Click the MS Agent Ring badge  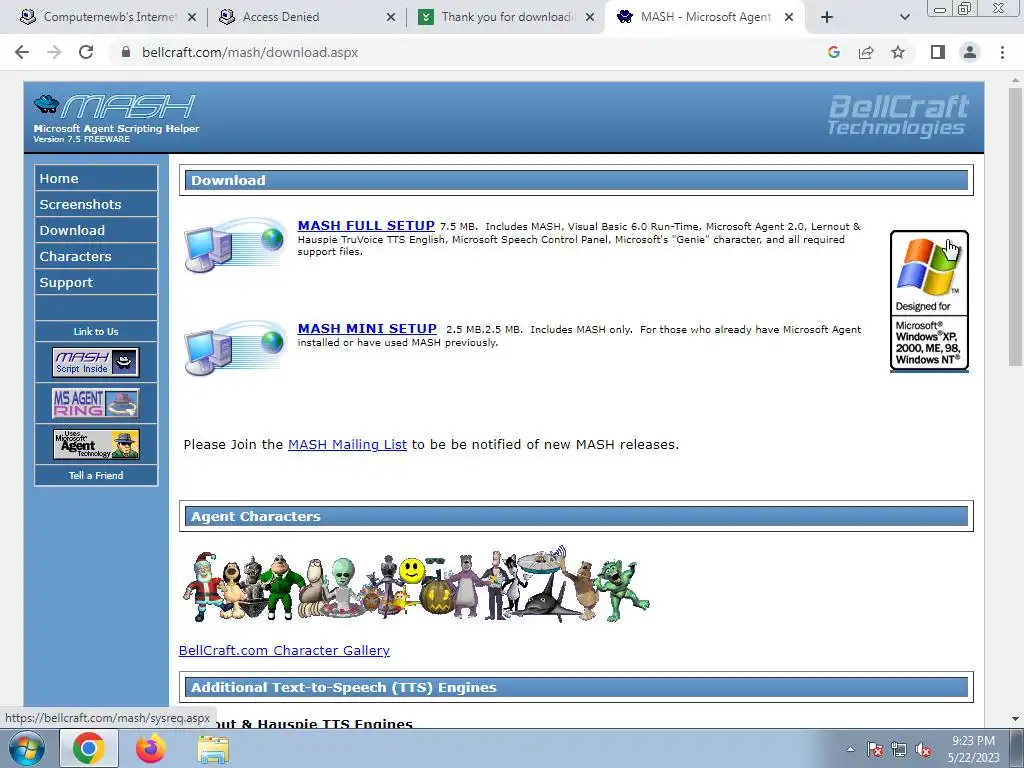96,404
